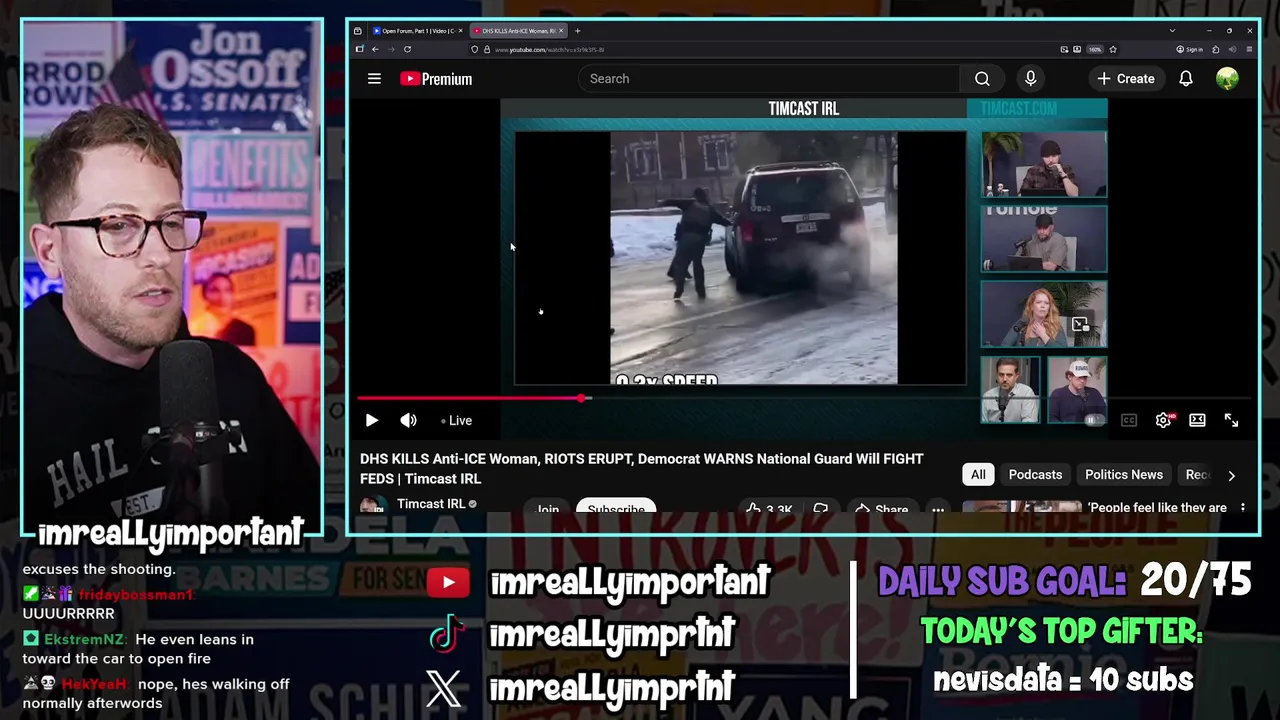Viewport: 1280px width, 720px height.
Task: Click the search magnifier button
Action: (x=982, y=79)
